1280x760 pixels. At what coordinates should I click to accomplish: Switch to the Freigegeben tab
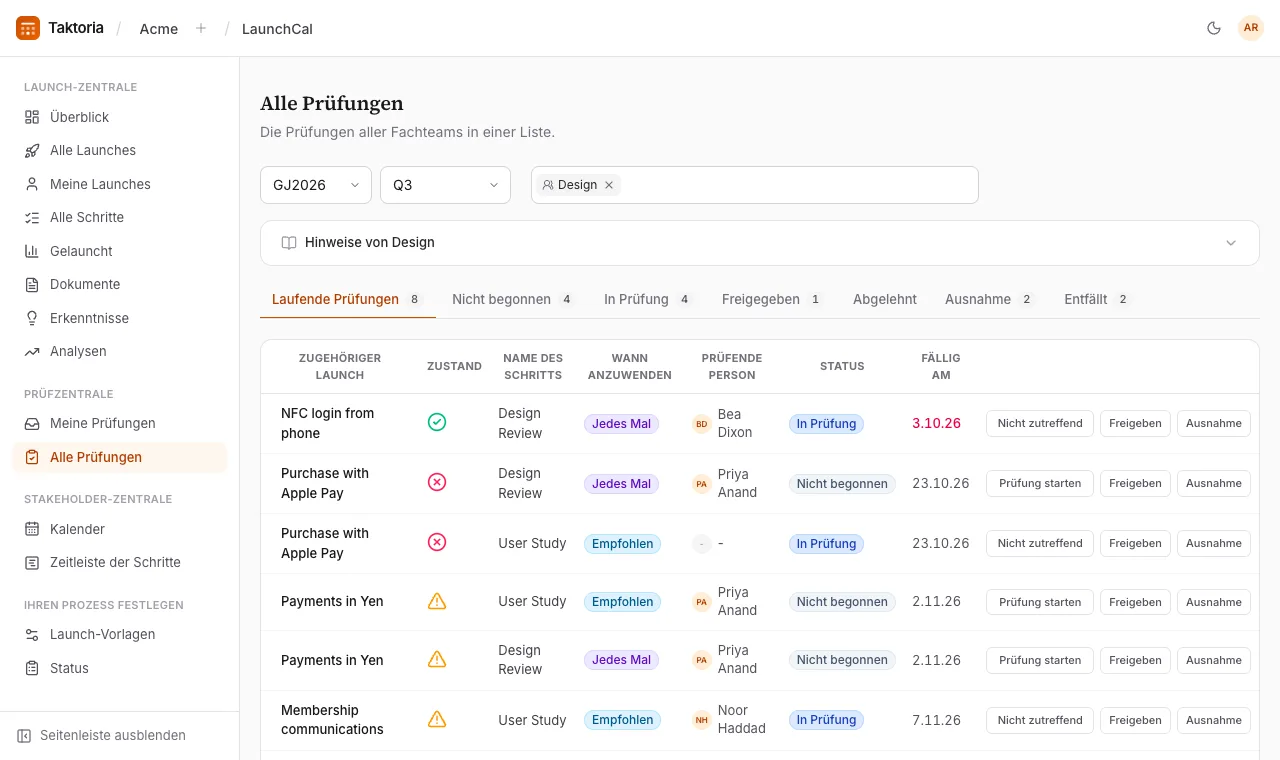point(772,299)
